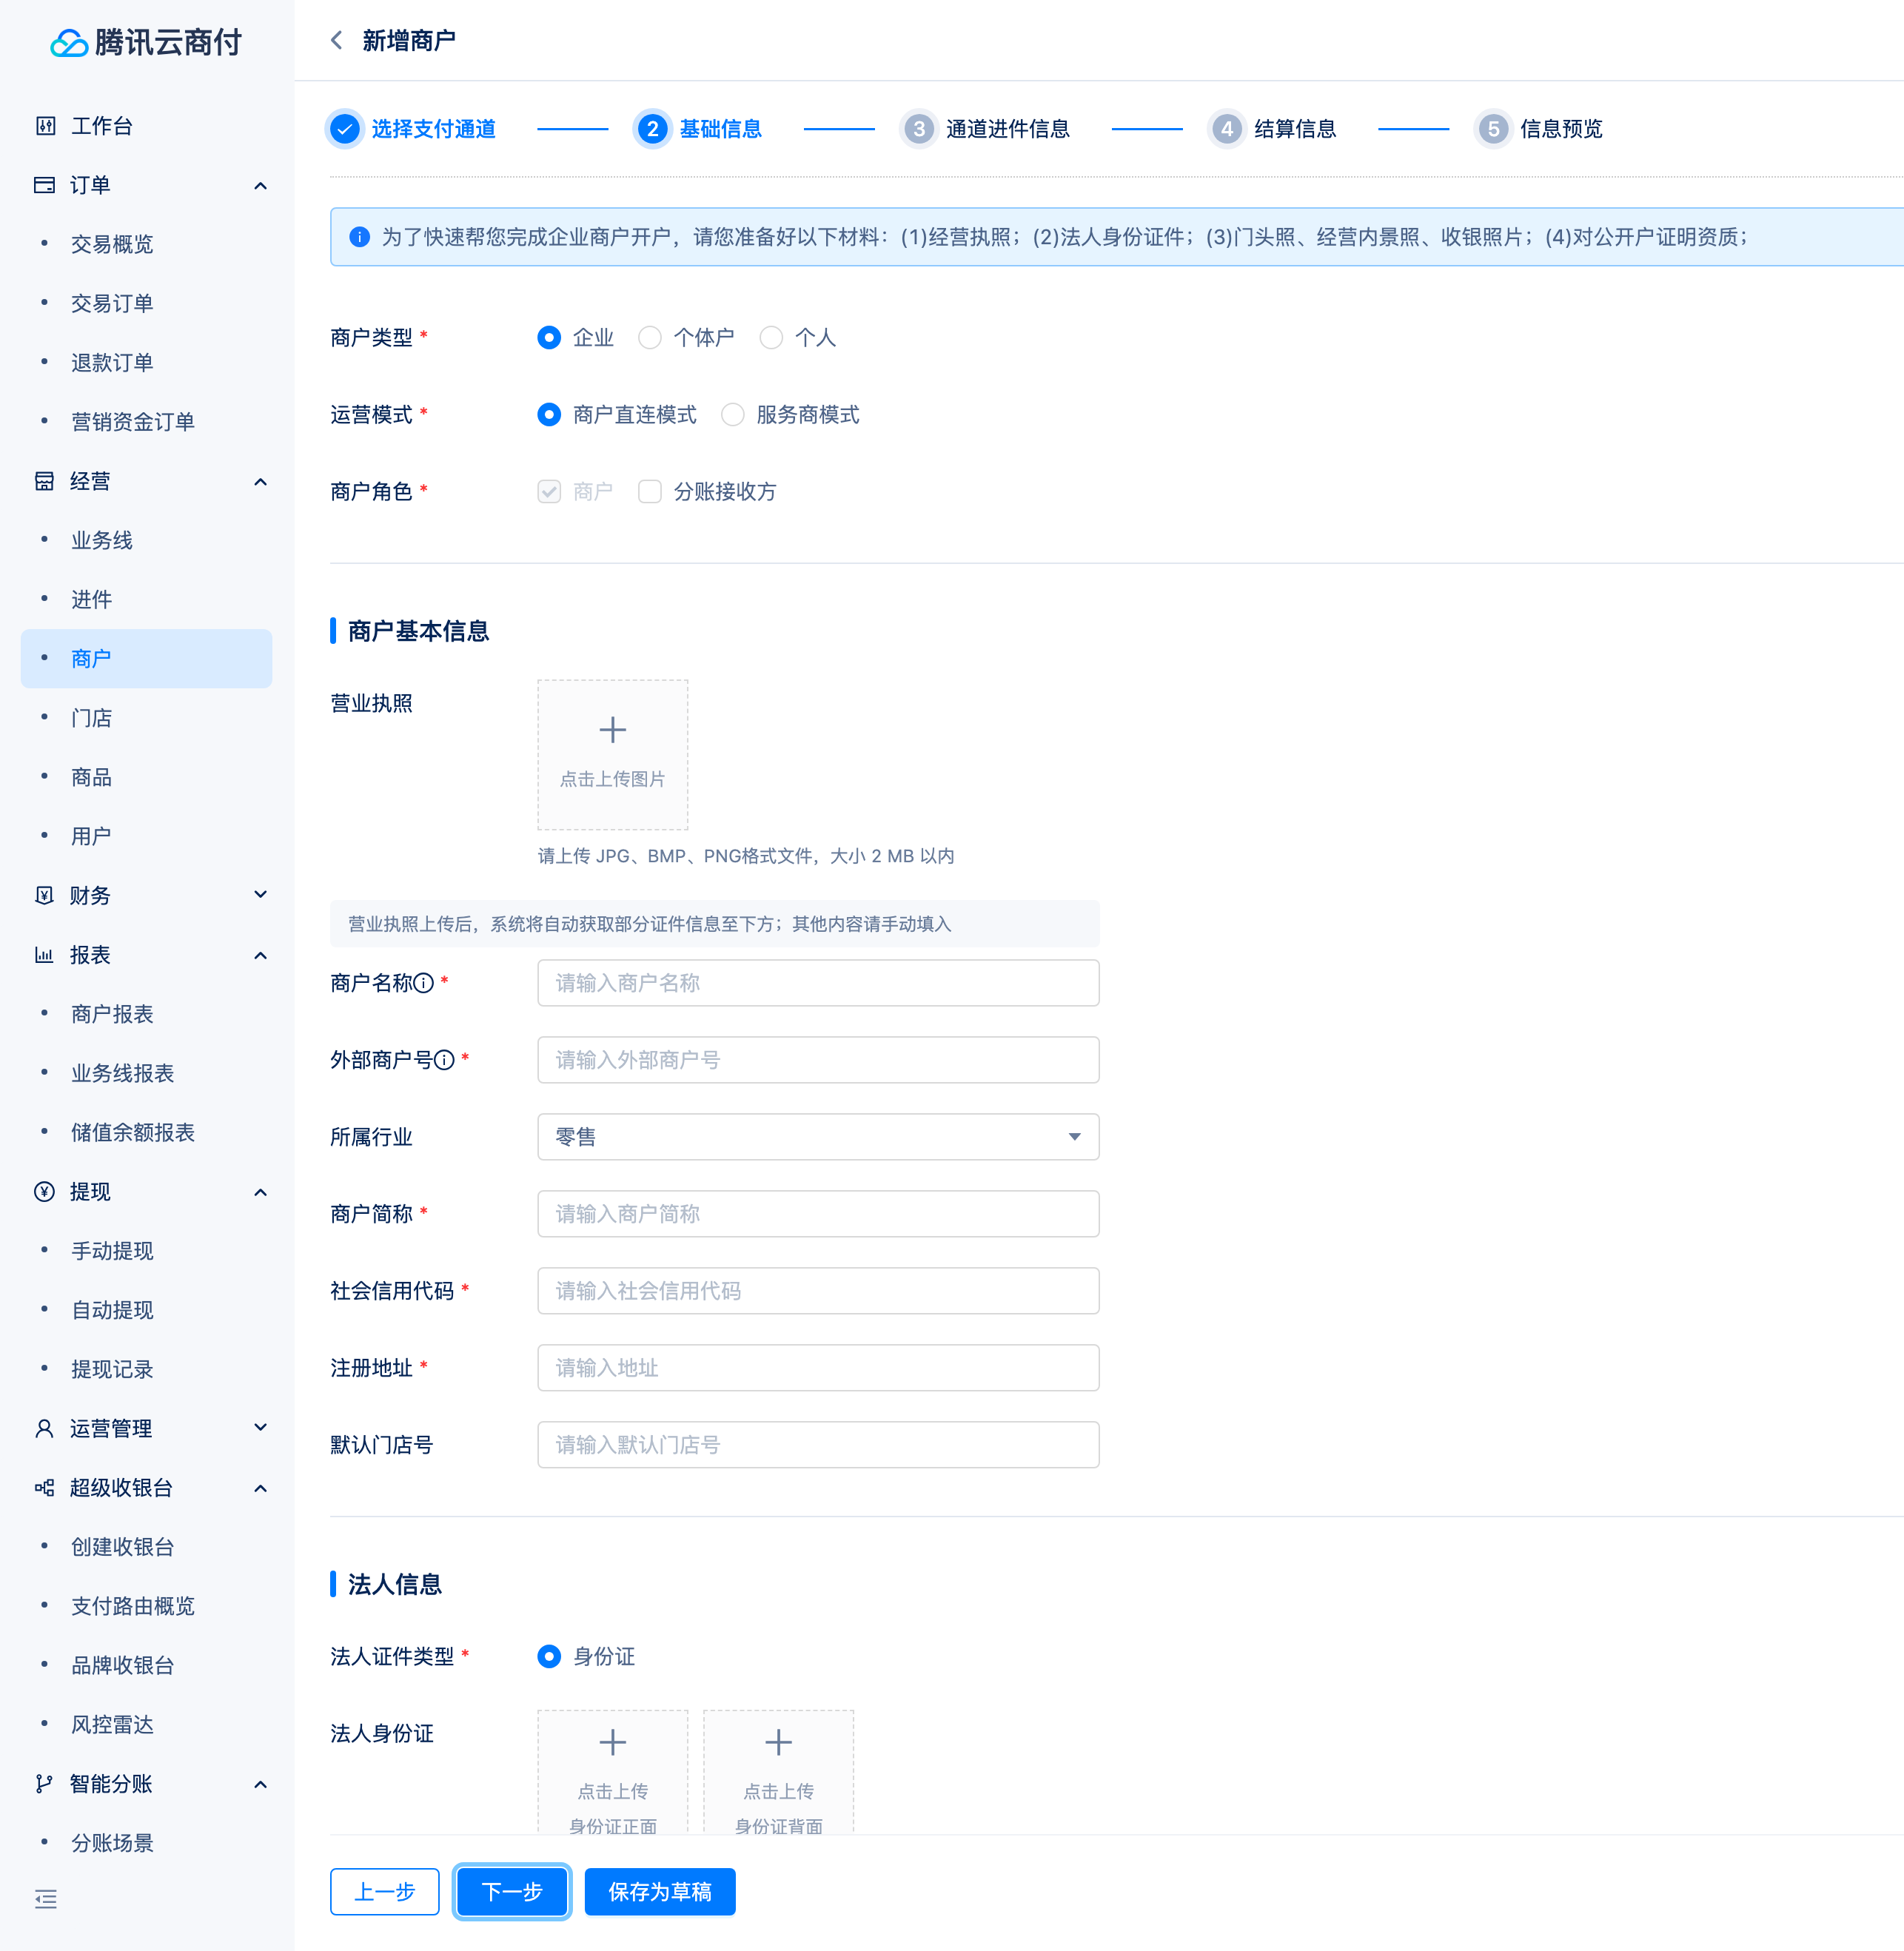
Task: Click the sidebar collapse icon at bottom
Action: (x=45, y=1899)
